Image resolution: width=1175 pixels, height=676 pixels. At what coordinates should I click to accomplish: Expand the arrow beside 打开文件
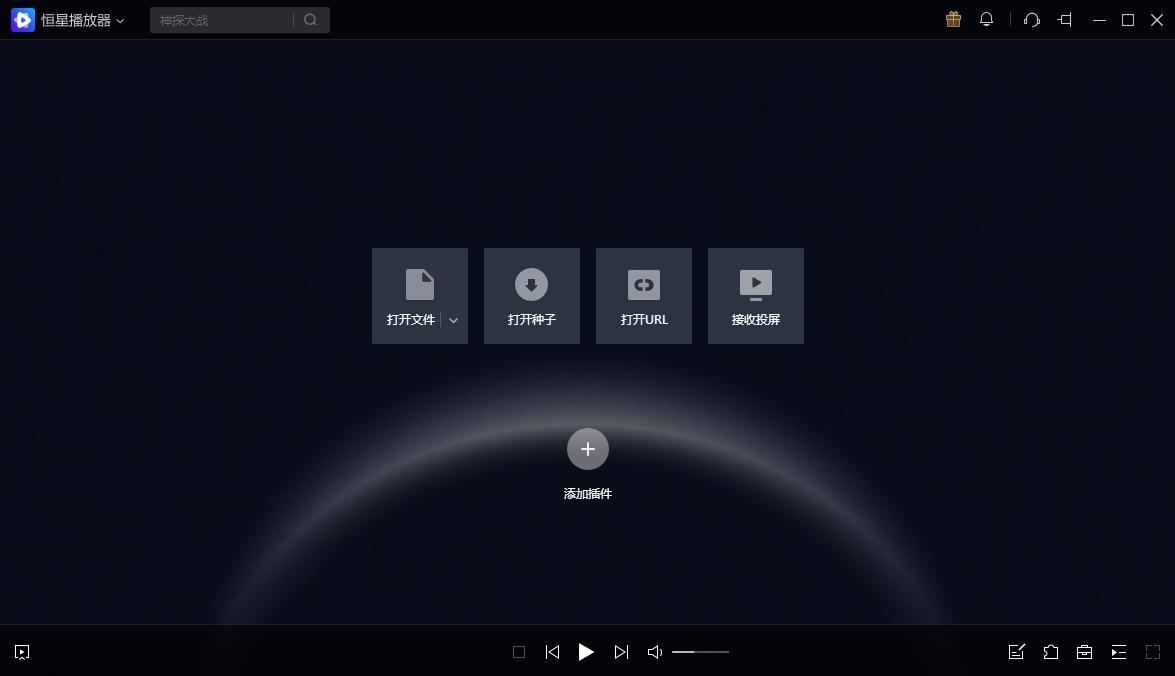click(x=454, y=320)
